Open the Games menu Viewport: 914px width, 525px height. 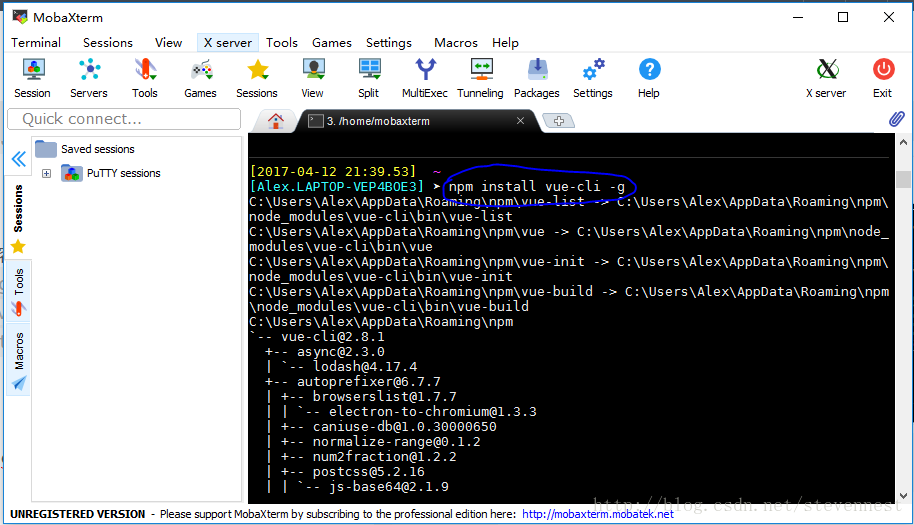(x=332, y=43)
